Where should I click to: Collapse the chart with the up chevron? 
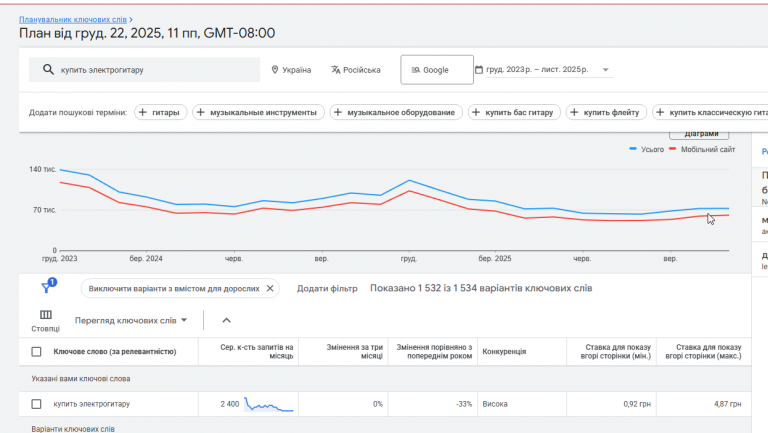pyautogui.click(x=226, y=320)
